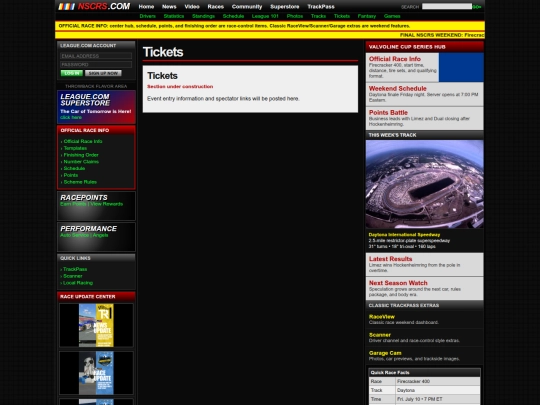Follow the 'click here' Superstore link

point(71,117)
